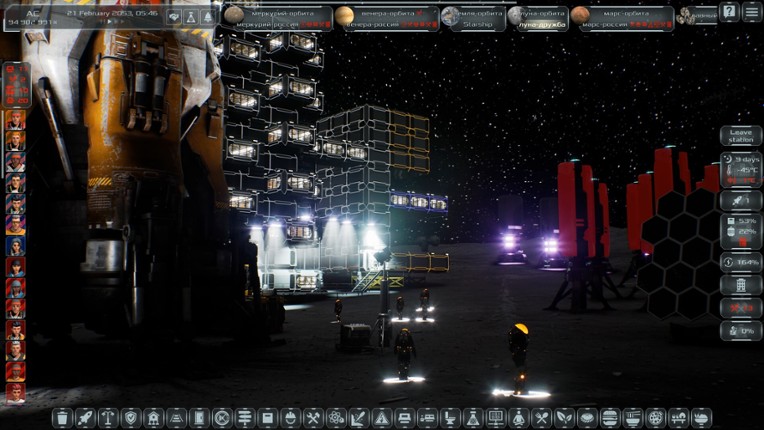The image size is (764, 430).
Task: Select the topmost crew member portrait
Action: 15,120
